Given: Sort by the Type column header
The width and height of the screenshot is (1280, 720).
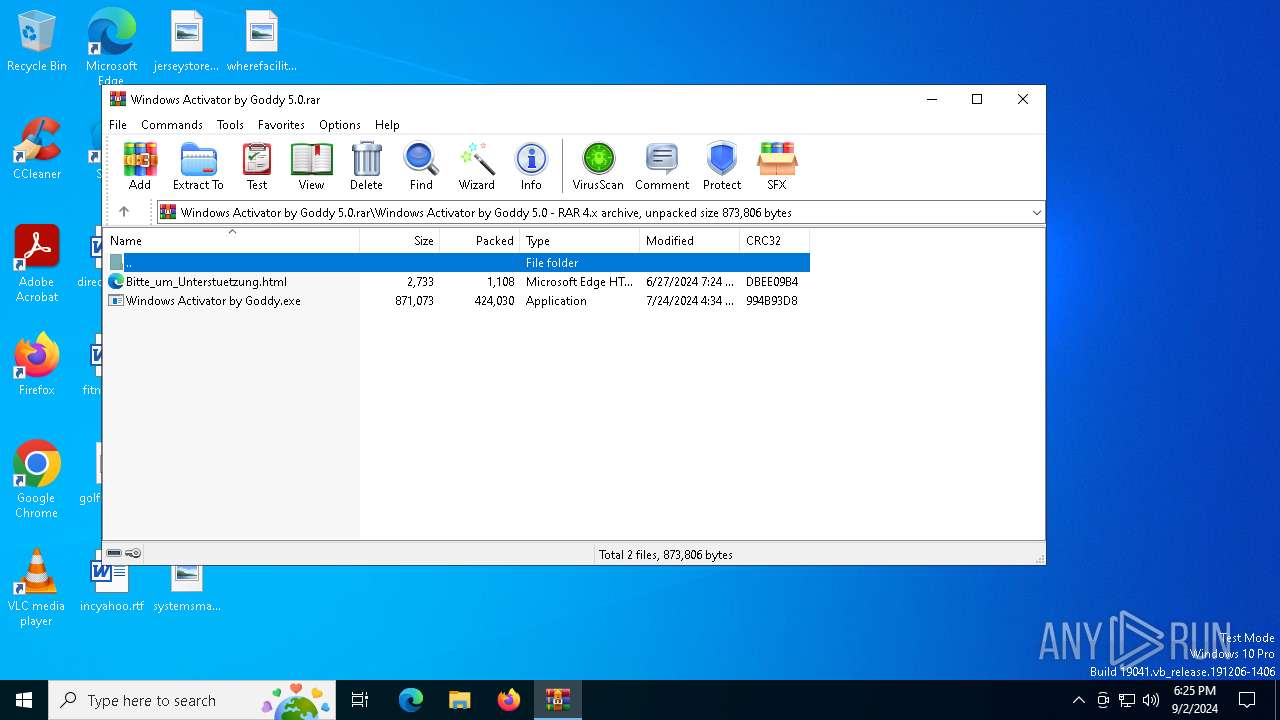Looking at the screenshot, I should [x=580, y=241].
